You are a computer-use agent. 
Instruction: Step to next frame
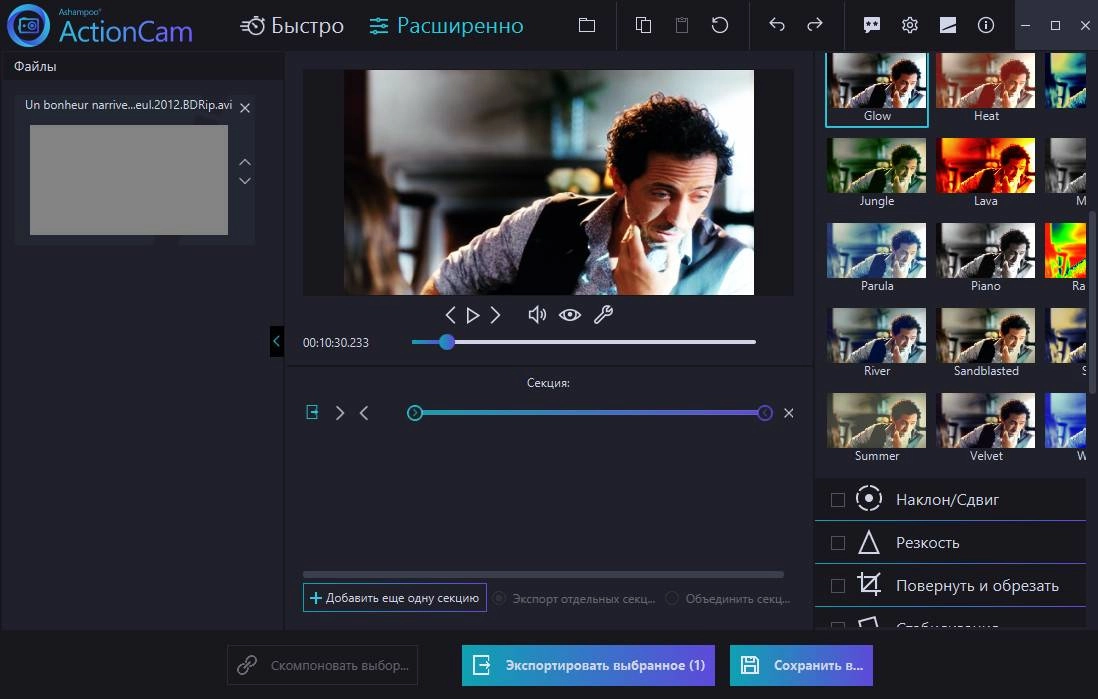click(x=495, y=315)
